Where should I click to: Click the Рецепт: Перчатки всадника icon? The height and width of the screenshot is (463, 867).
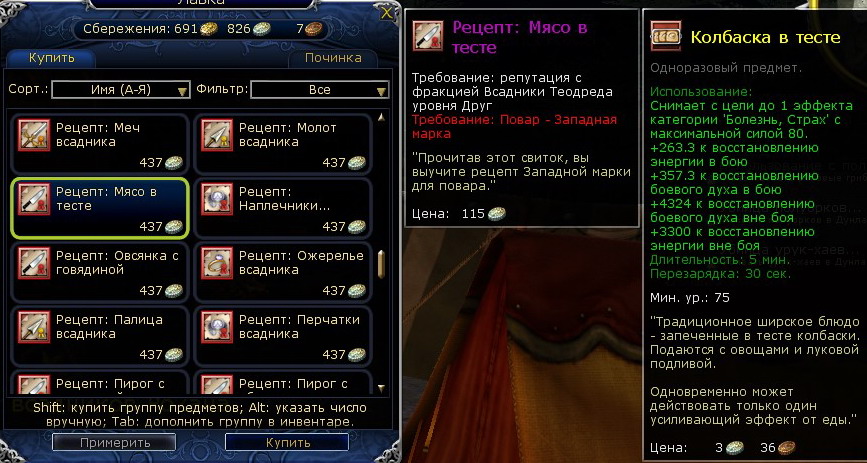217,326
